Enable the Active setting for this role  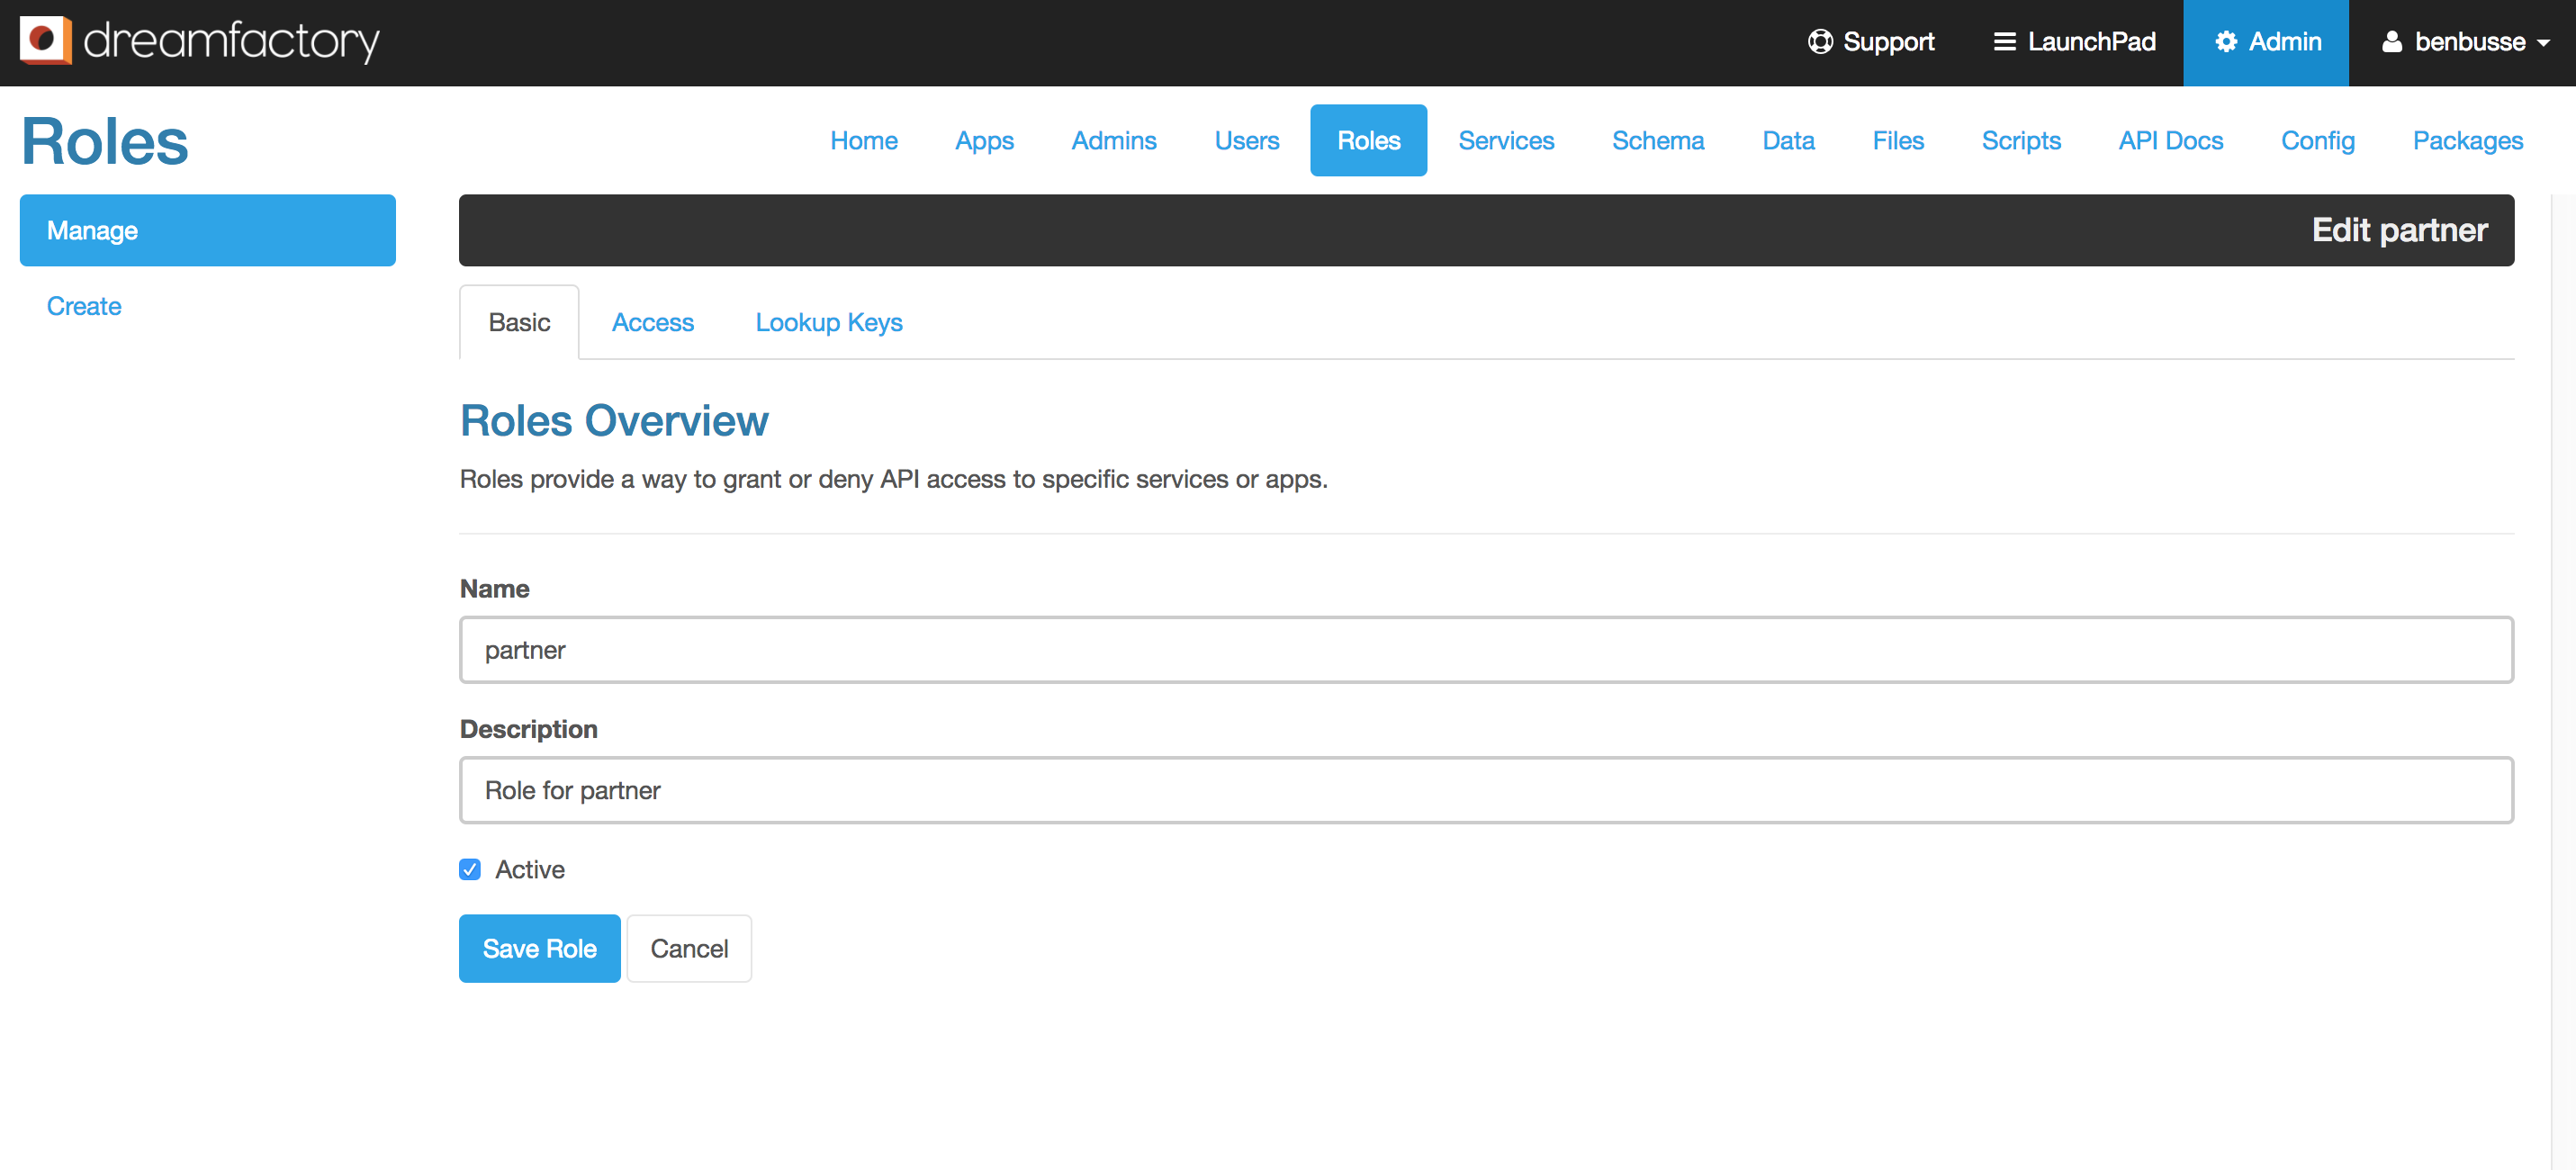click(470, 869)
